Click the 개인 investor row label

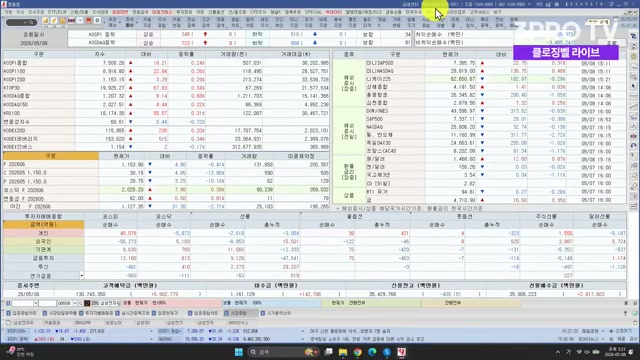(x=43, y=233)
